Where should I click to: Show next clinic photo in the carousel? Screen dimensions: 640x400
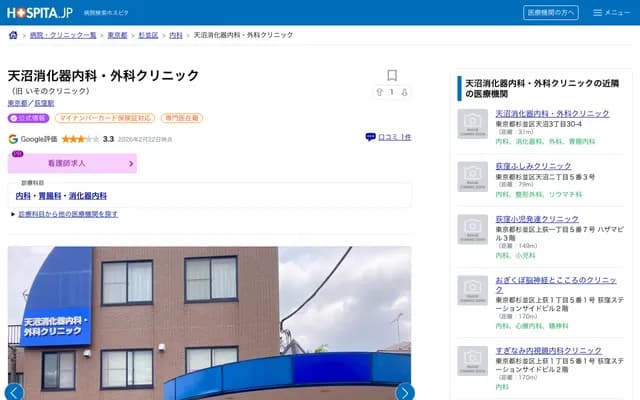405,393
